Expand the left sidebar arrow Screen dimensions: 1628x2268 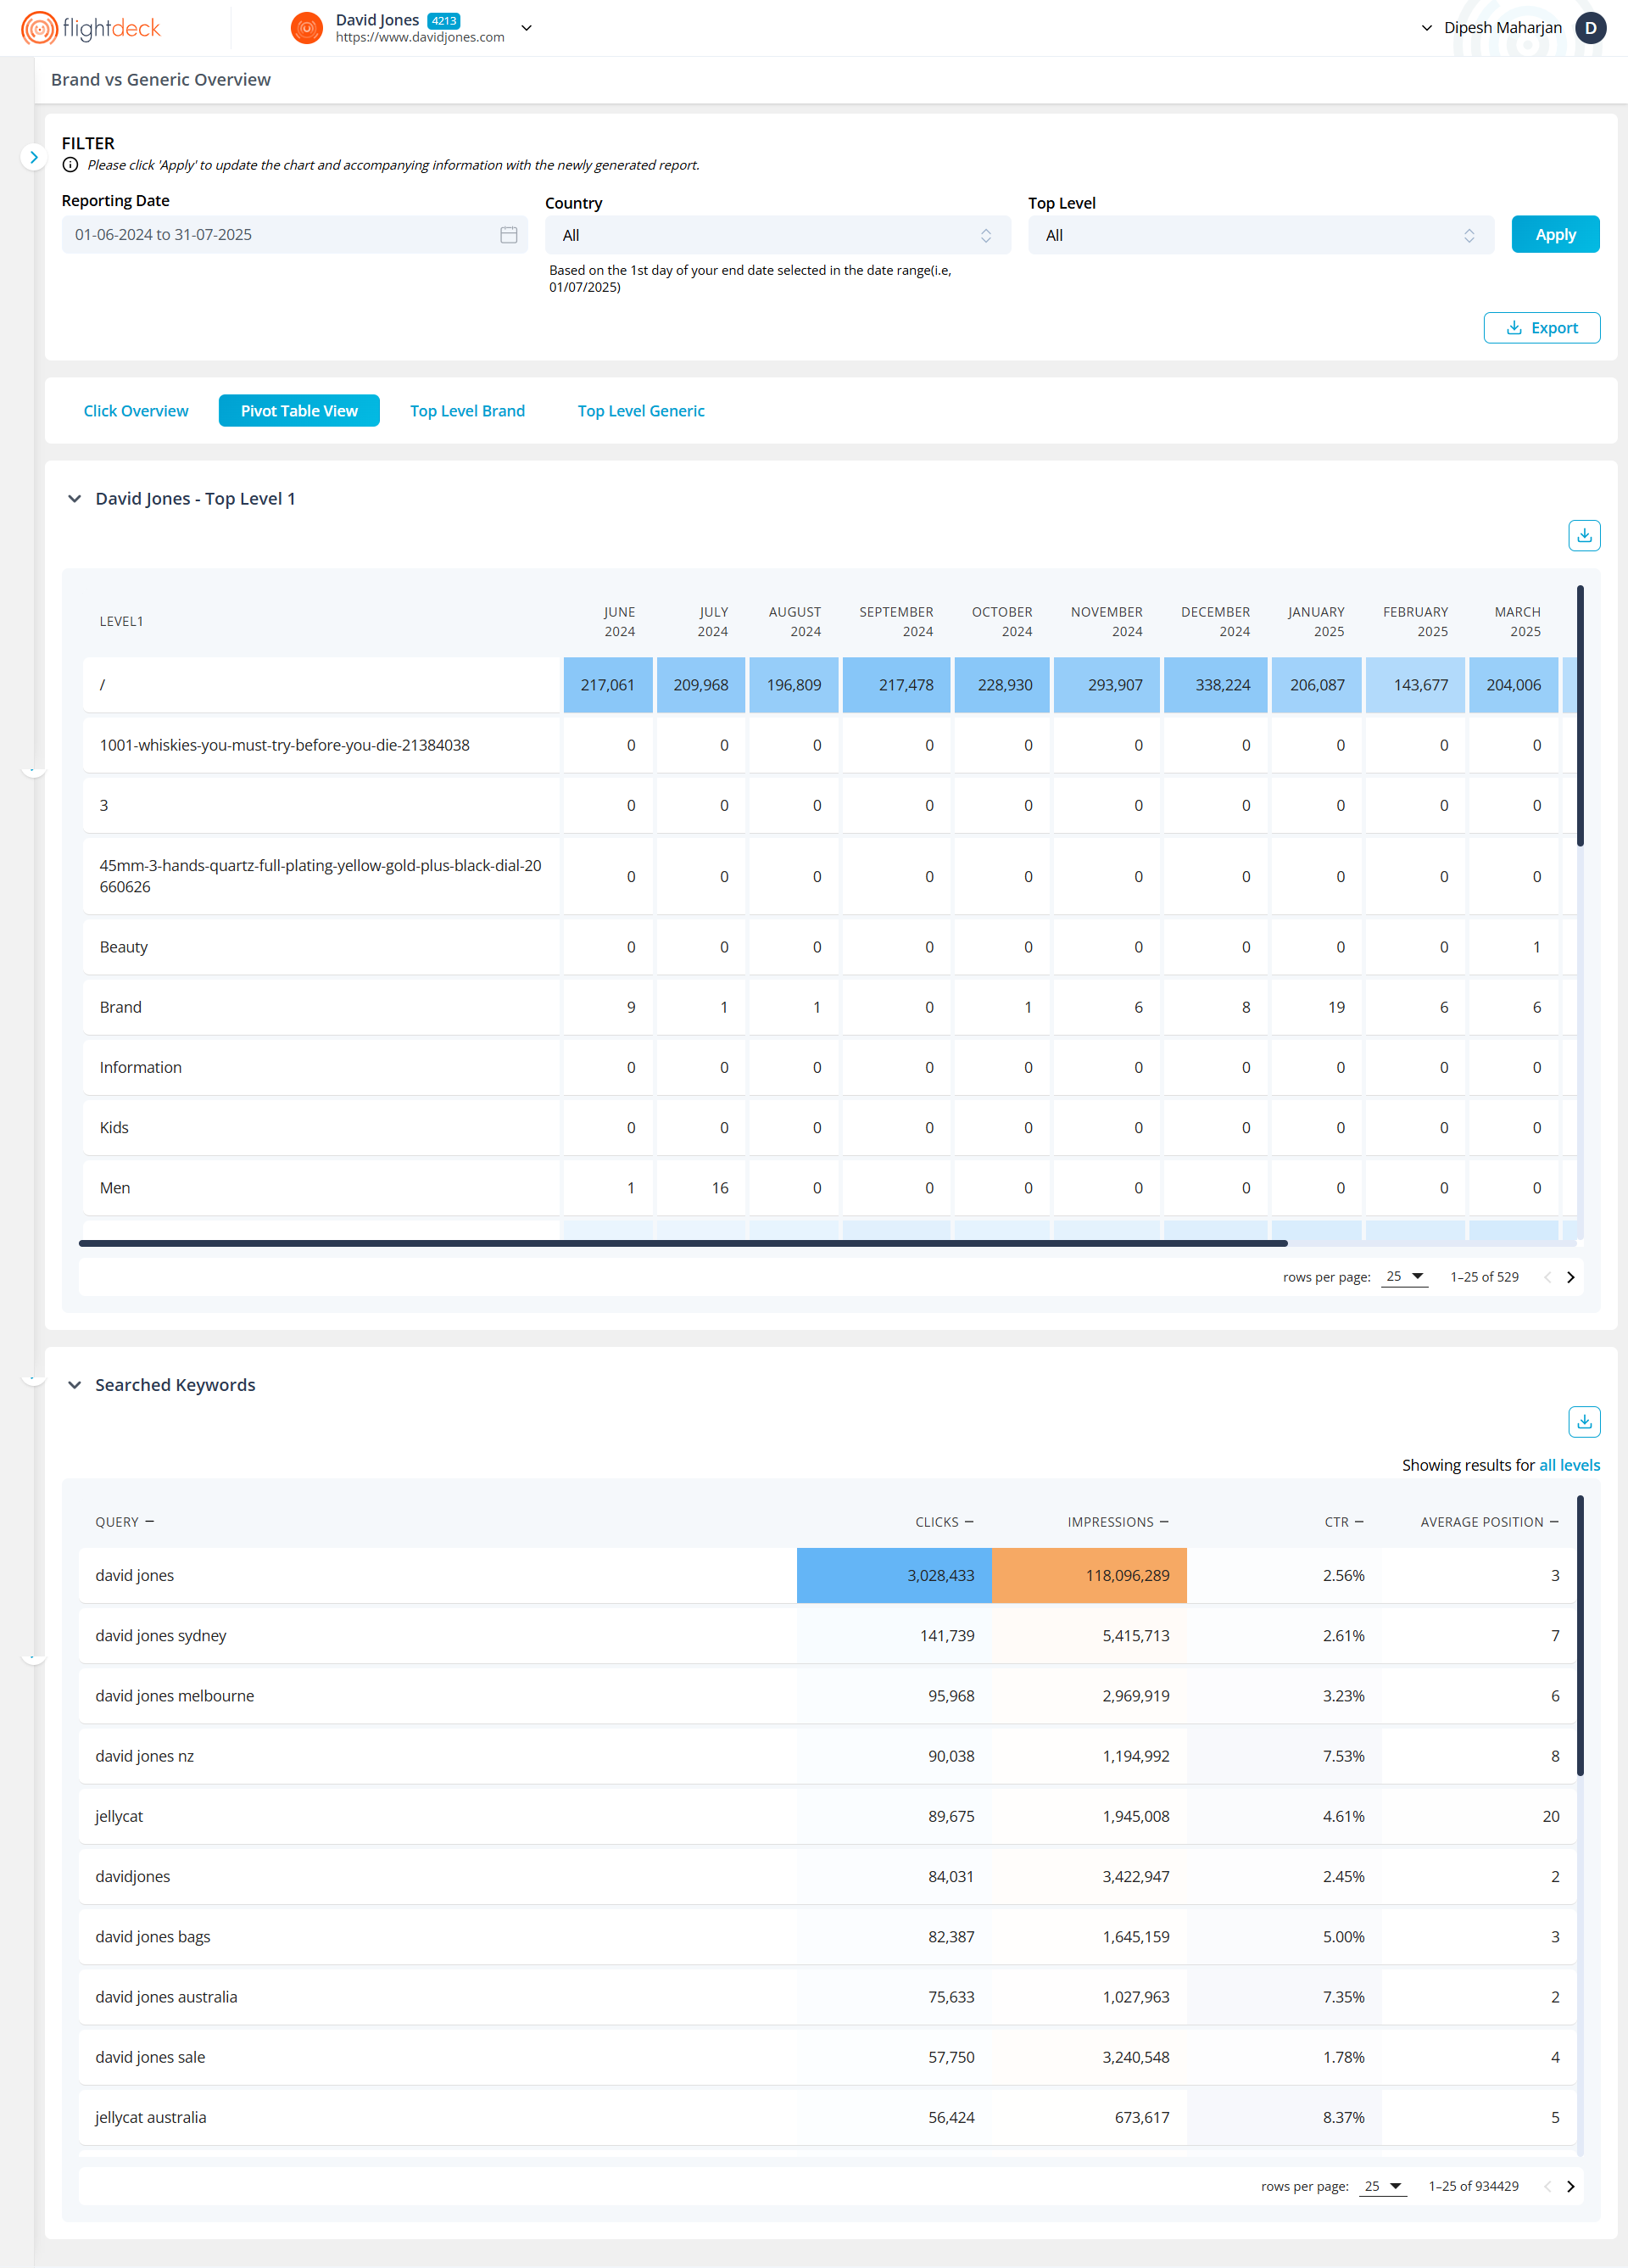pyautogui.click(x=33, y=157)
